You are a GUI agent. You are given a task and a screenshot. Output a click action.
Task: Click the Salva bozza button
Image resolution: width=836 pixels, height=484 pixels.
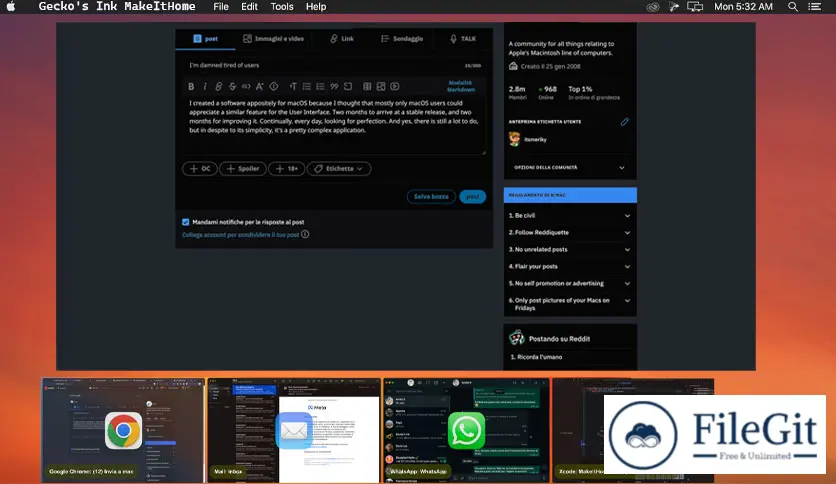point(431,197)
